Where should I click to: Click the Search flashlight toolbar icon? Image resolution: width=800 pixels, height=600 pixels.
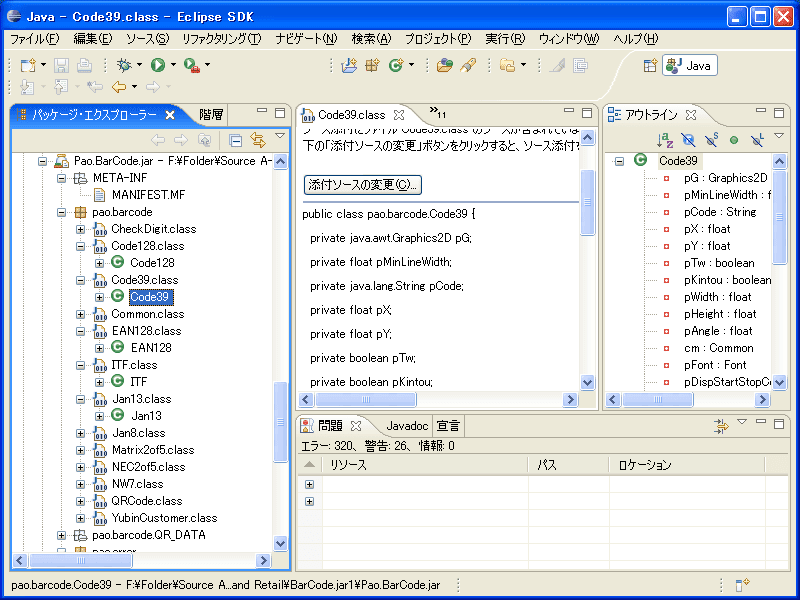pyautogui.click(x=468, y=65)
